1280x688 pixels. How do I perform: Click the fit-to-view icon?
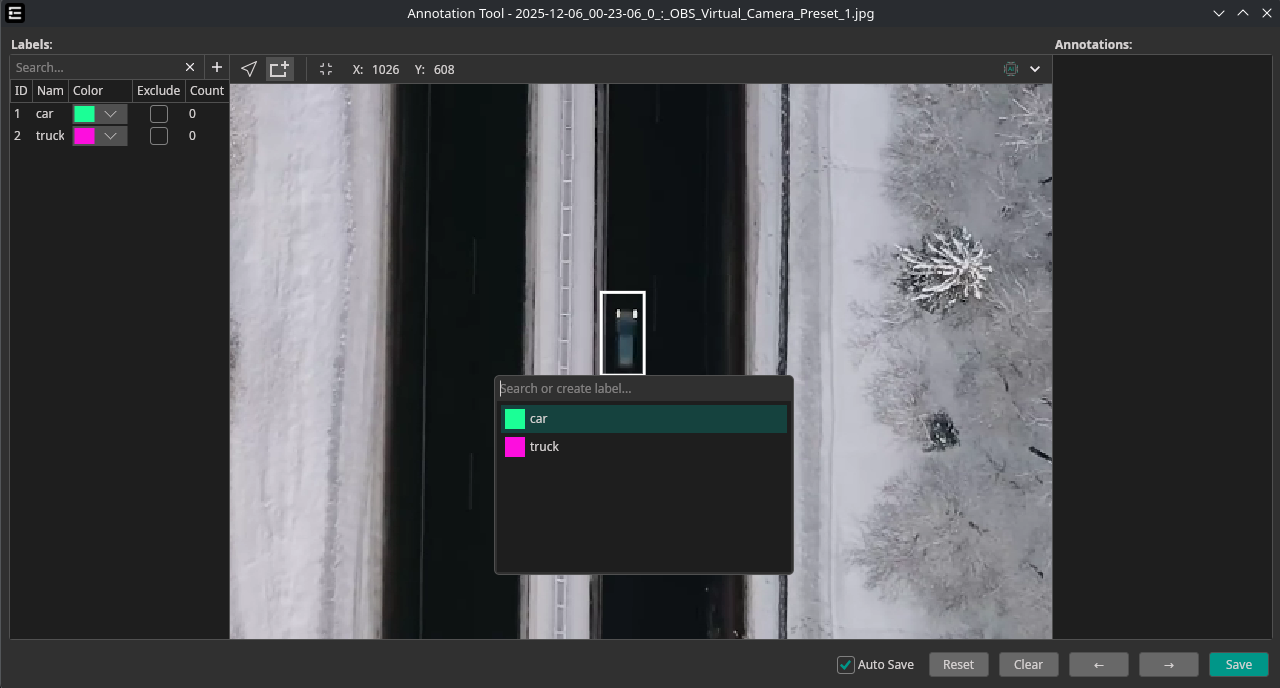coord(326,69)
